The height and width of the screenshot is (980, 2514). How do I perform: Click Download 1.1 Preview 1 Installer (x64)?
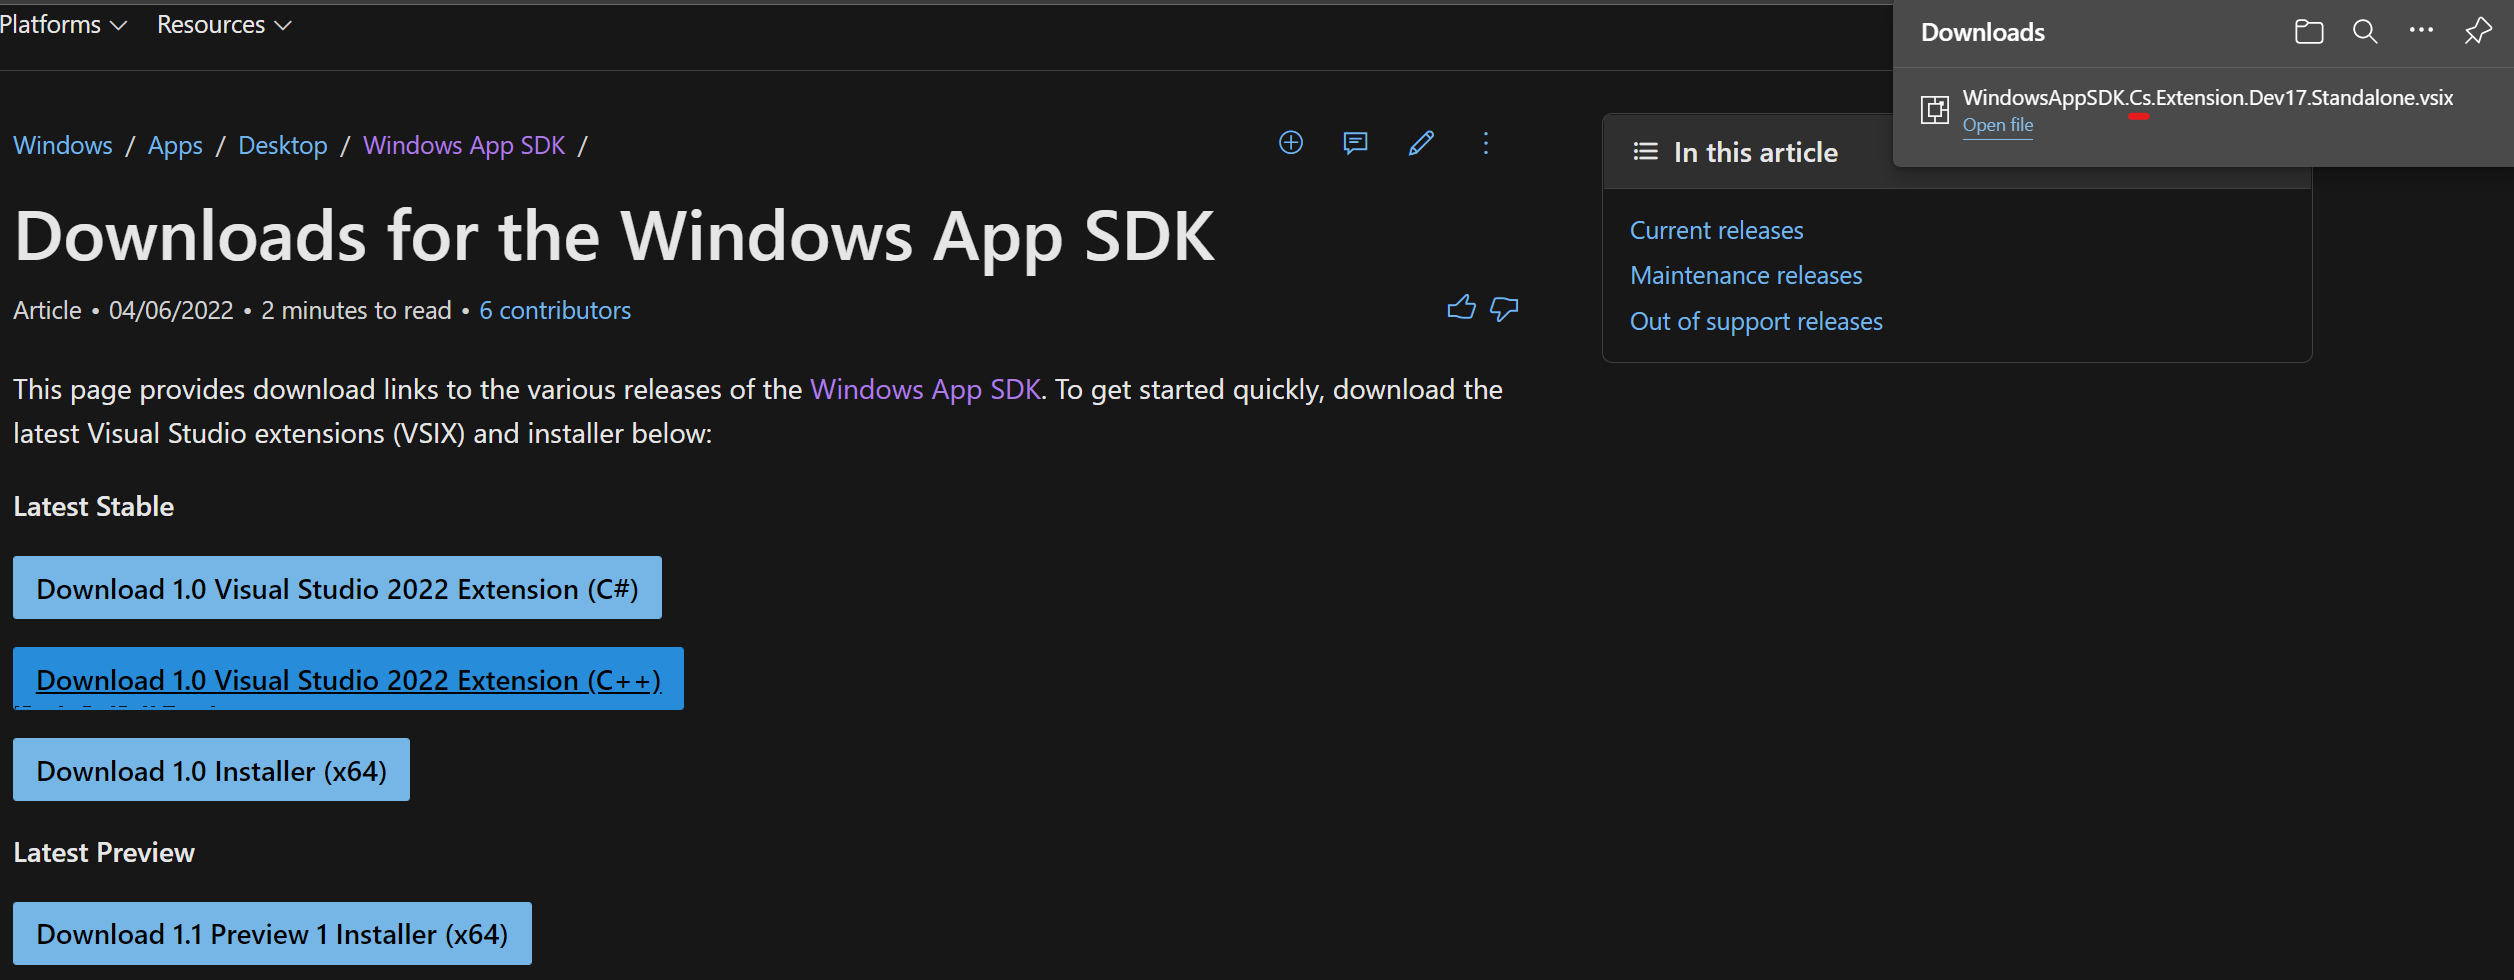click(x=271, y=933)
